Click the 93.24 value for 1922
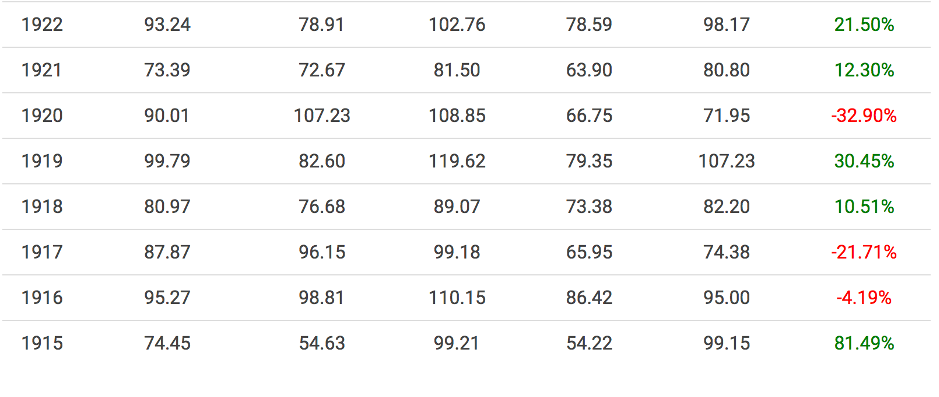Viewport: 939px width, 397px height. point(167,25)
